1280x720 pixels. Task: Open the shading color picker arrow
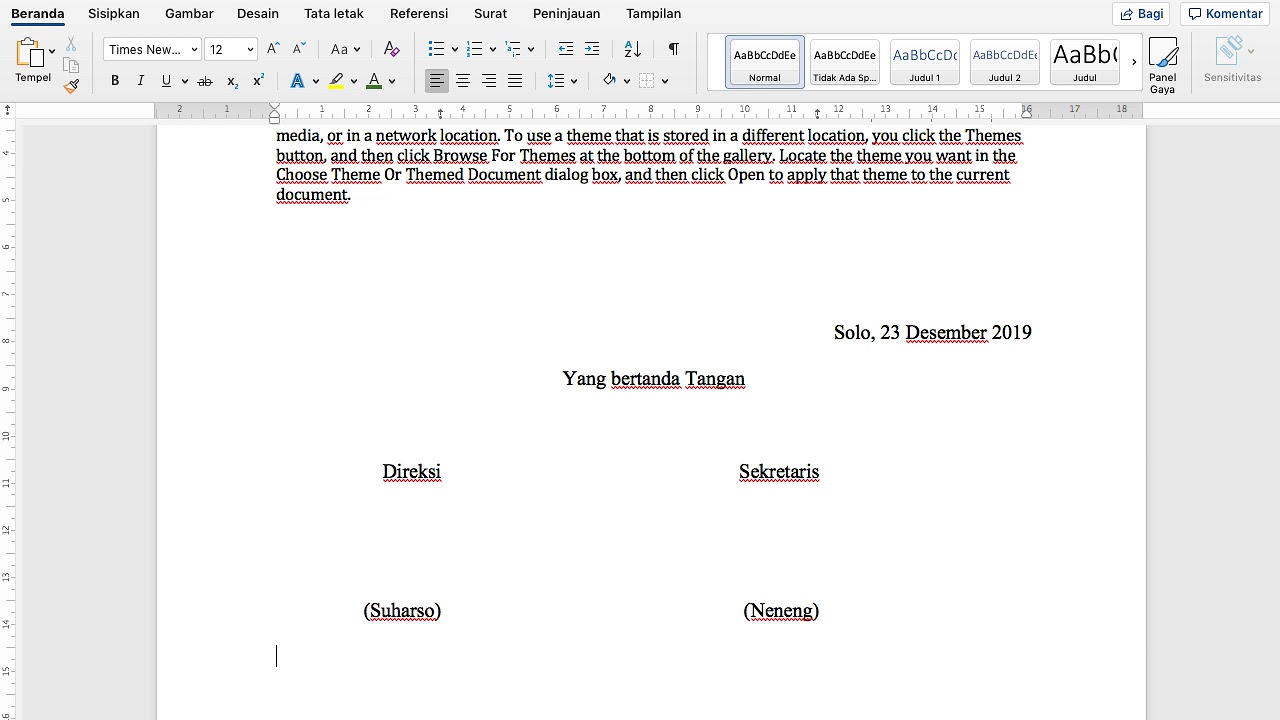tap(627, 82)
